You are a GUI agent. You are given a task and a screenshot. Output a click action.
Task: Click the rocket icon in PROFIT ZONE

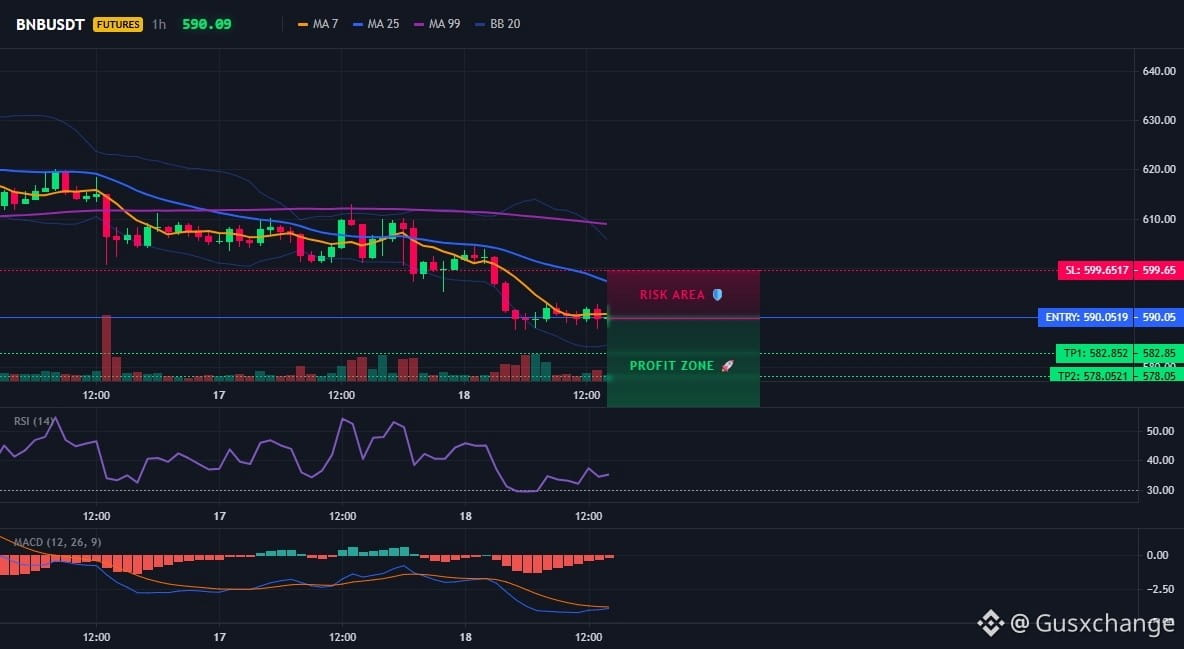coord(727,366)
